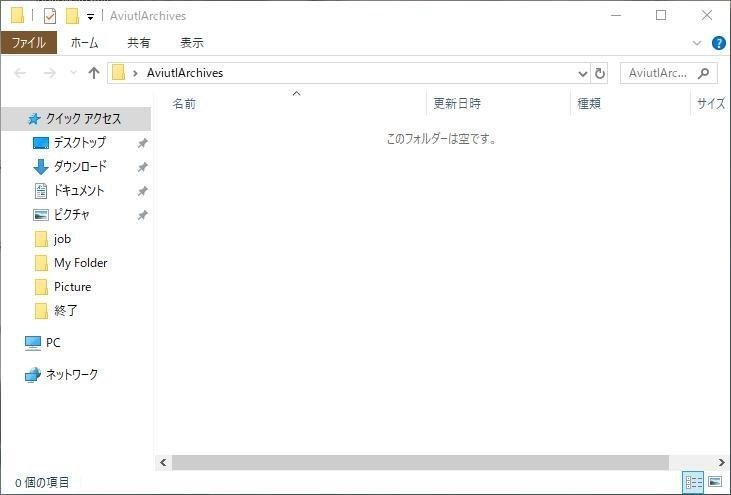The image size is (731, 495).
Task: Switch to large icons view in status bar
Action: [715, 481]
